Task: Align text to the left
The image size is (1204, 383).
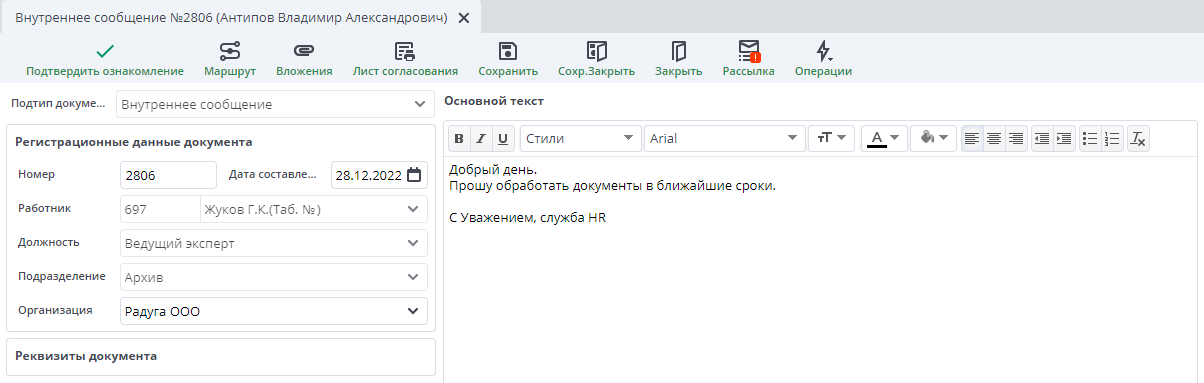Action: tap(972, 139)
